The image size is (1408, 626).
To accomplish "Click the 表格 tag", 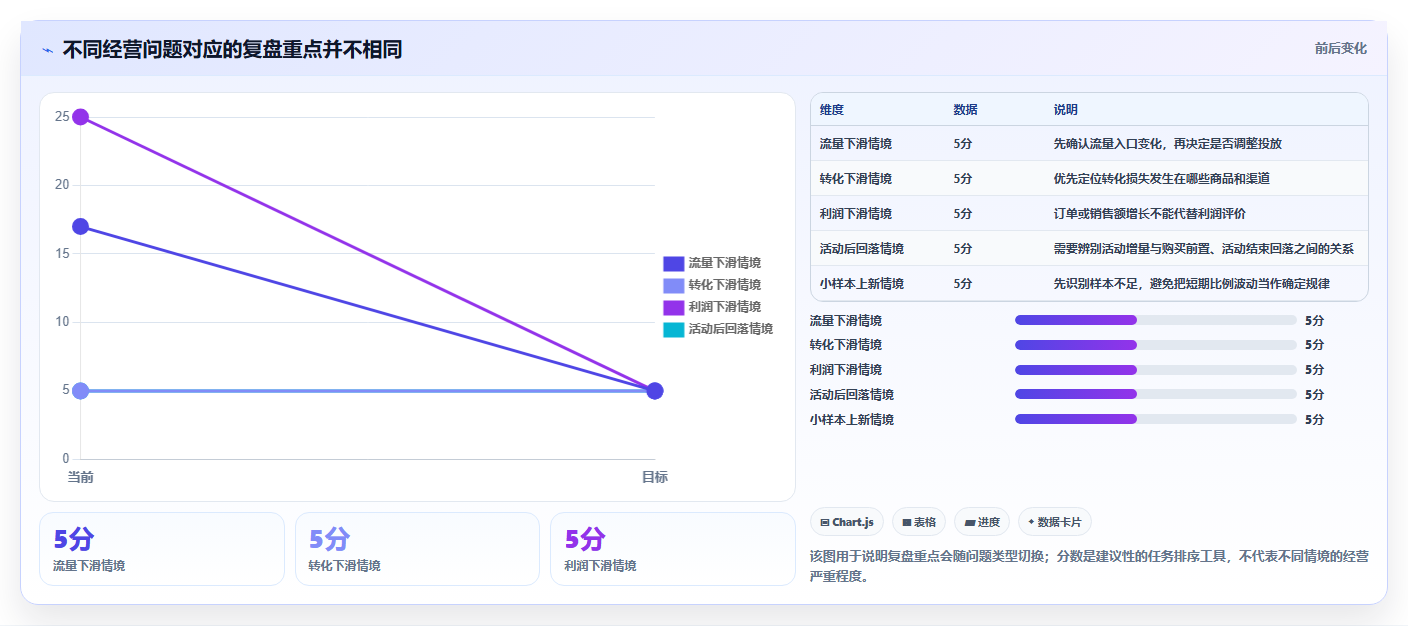I will tap(919, 522).
